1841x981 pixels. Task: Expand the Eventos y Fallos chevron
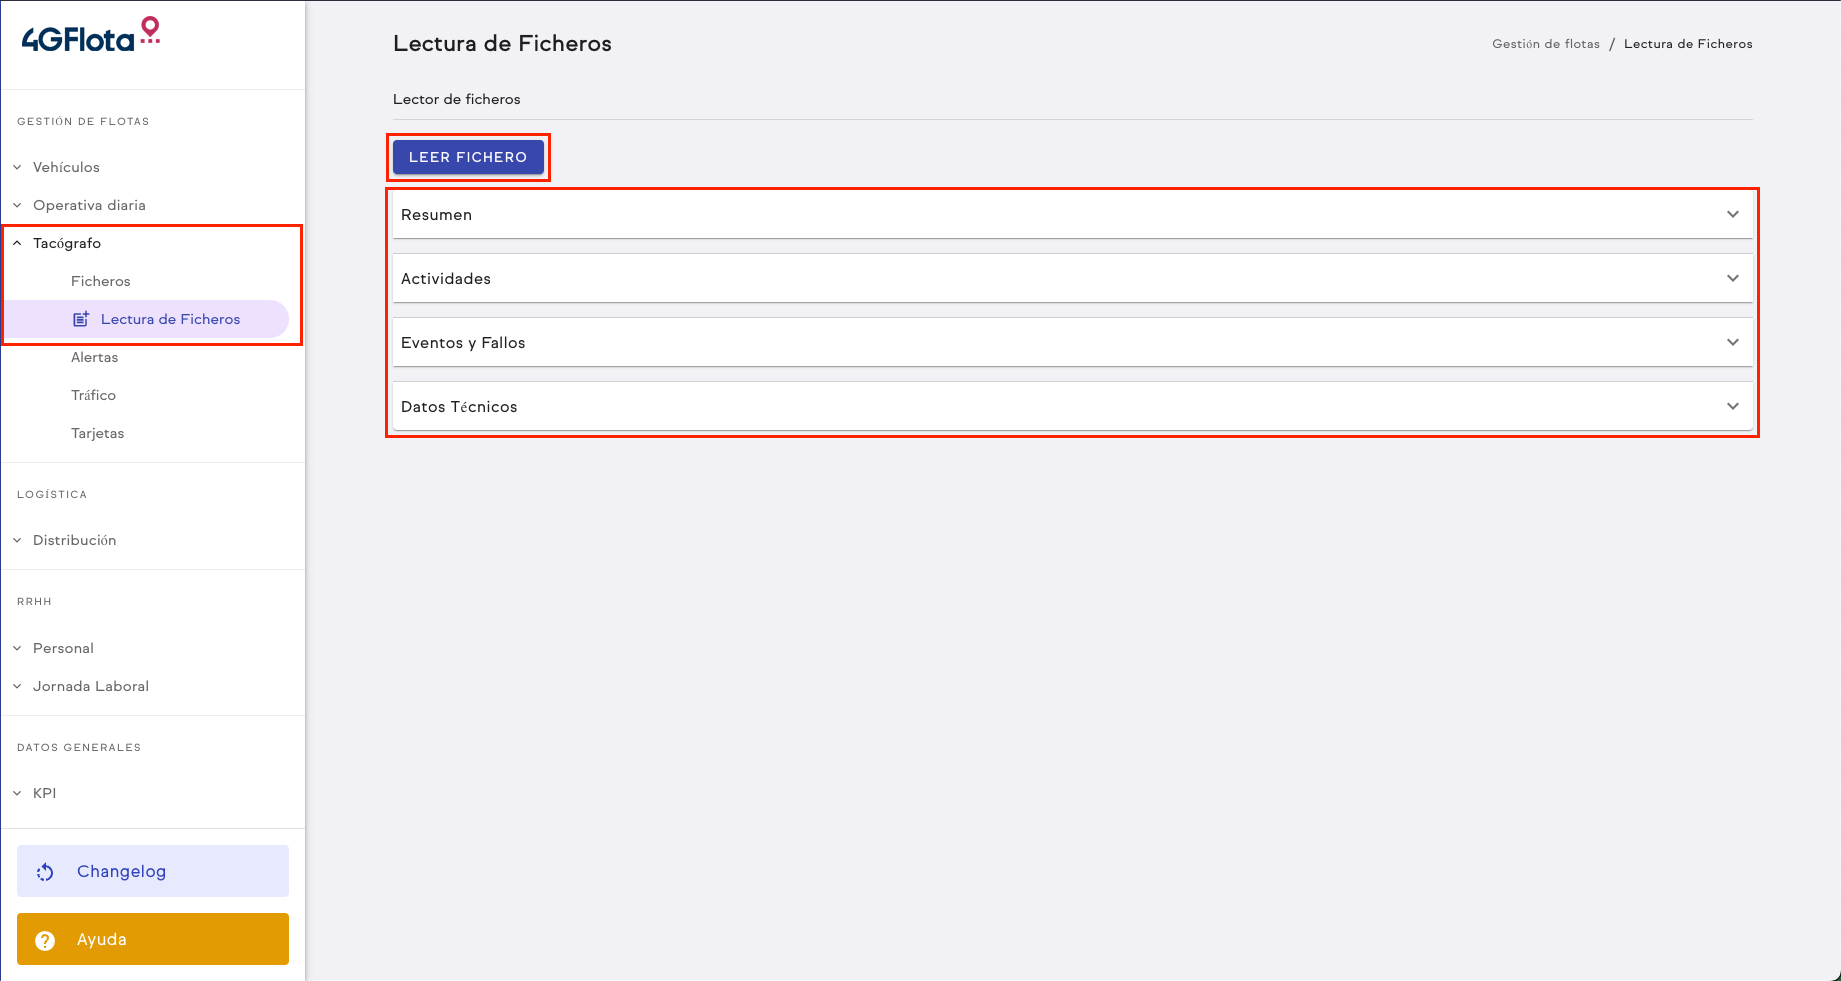pyautogui.click(x=1732, y=343)
